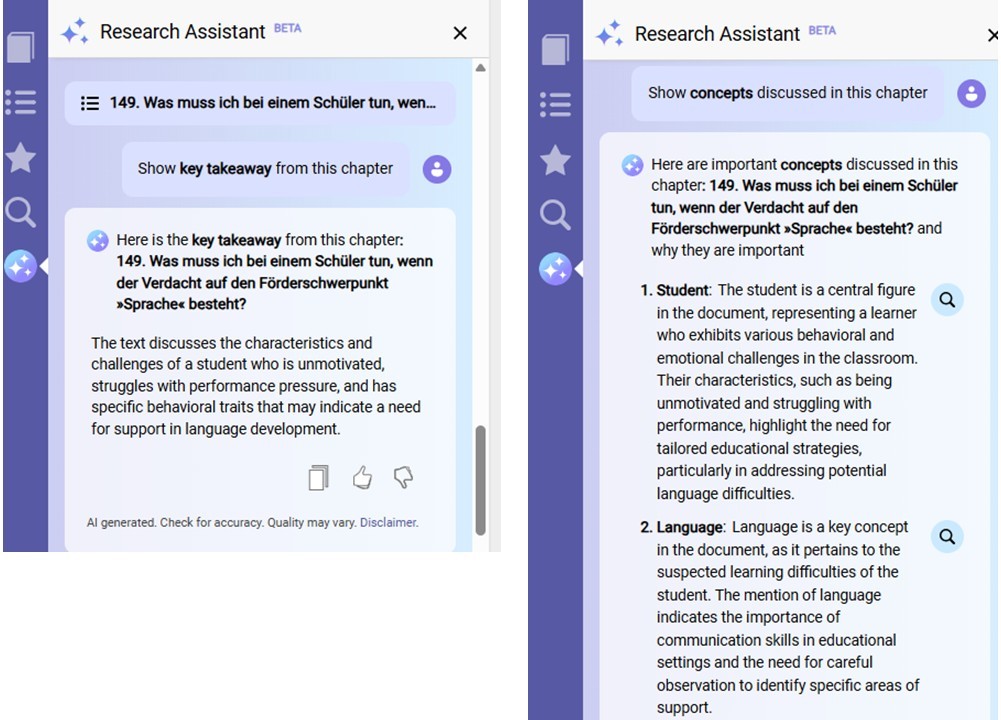Viewport: 1001px width, 720px height.
Task: Open table of contents list in left sidebar
Action: [21, 103]
